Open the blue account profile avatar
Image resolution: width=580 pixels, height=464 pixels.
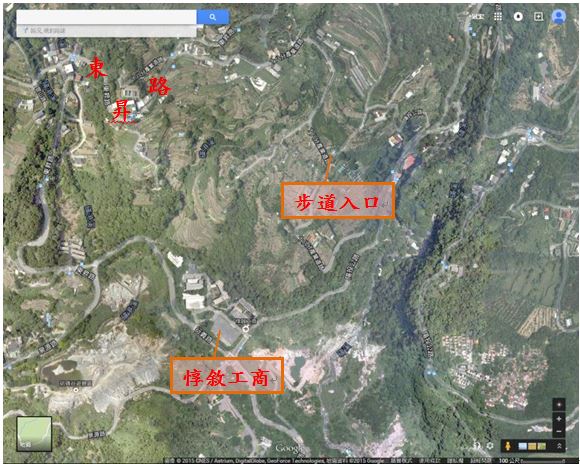coord(559,16)
